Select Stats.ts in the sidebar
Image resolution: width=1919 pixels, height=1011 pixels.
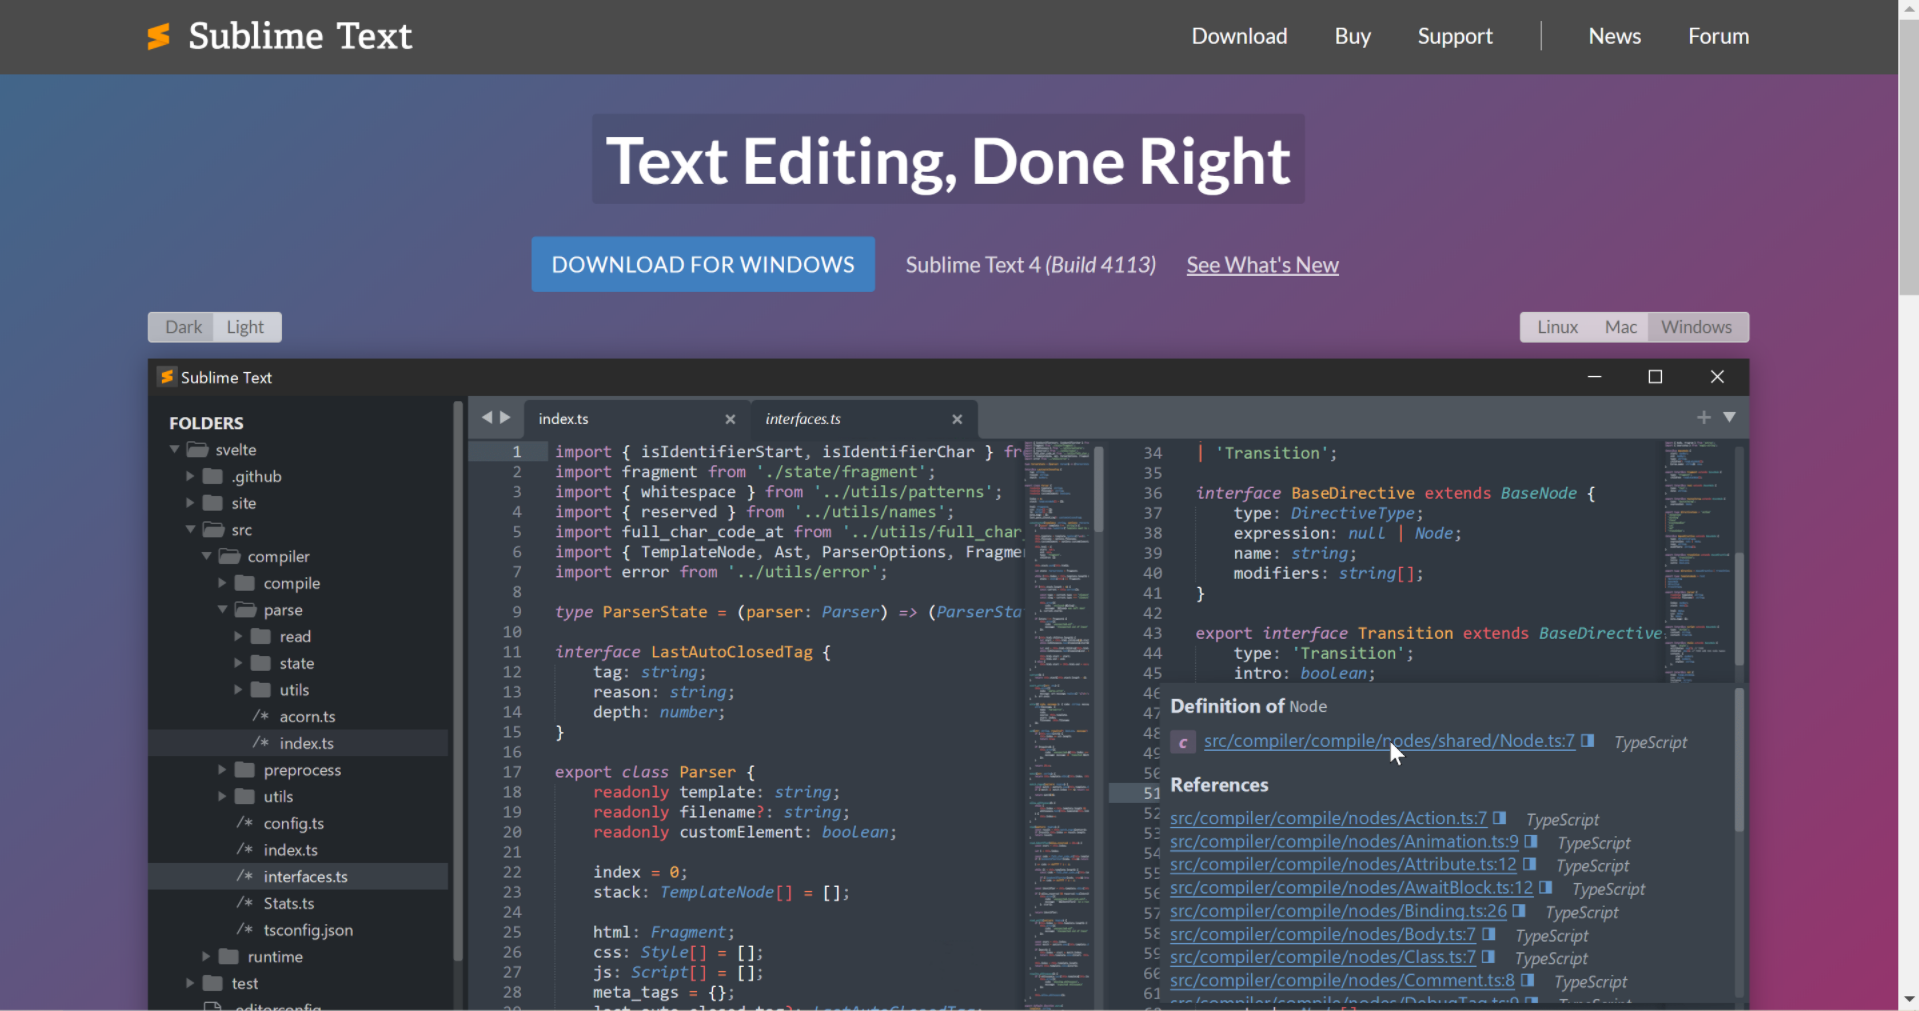pyautogui.click(x=289, y=903)
